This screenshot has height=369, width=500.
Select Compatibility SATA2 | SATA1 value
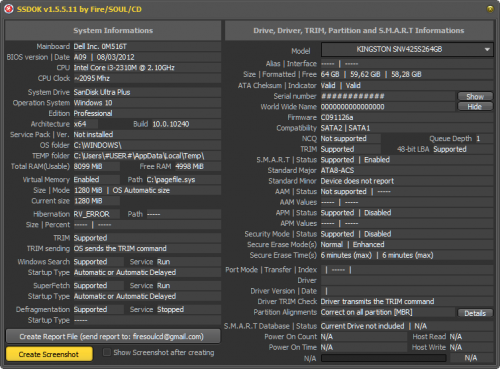345,128
